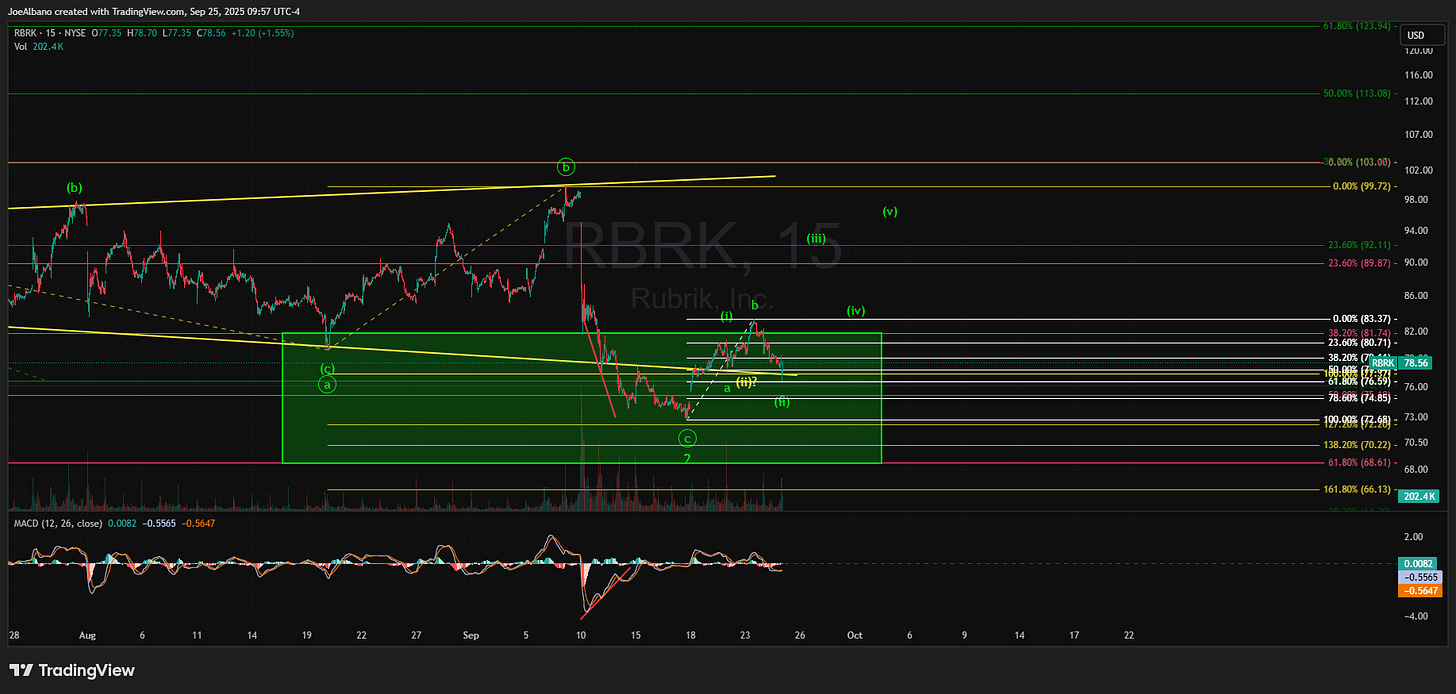
Task: Click the 23.60% (89.87) Fibonacci label
Action: pyautogui.click(x=1359, y=263)
